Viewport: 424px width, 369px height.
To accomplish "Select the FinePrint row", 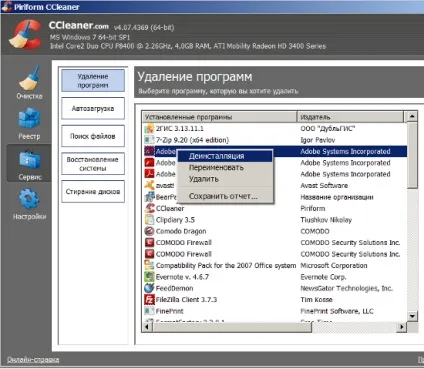I will coord(275,311).
